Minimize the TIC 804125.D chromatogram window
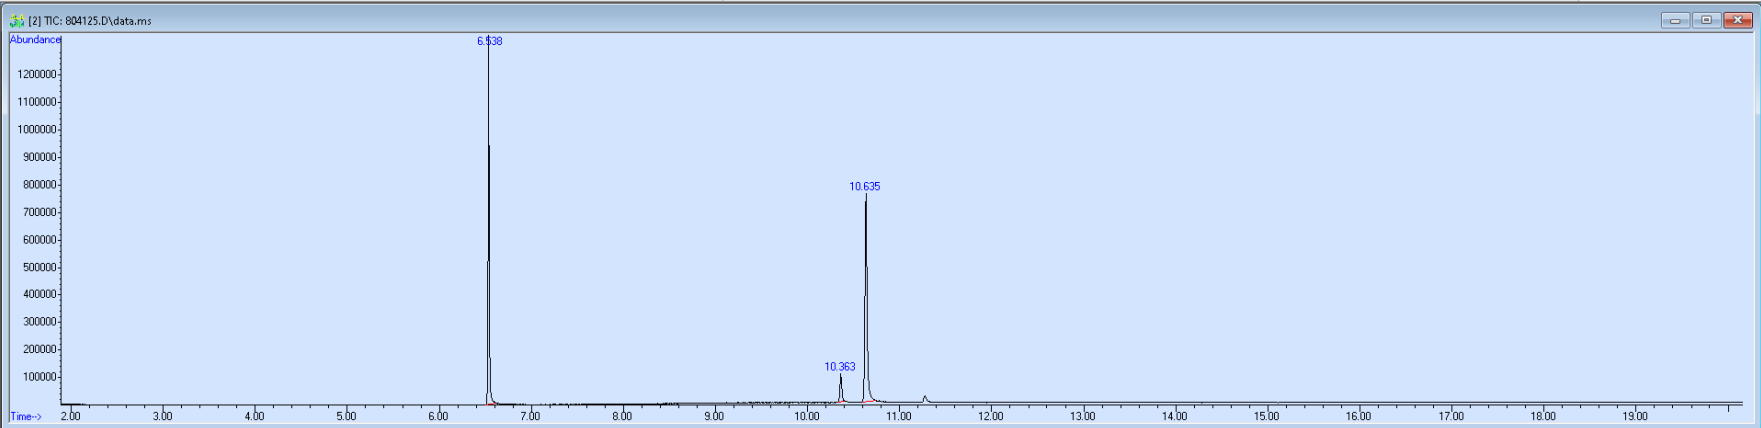Screen dimensions: 1761x428 pos(1675,20)
